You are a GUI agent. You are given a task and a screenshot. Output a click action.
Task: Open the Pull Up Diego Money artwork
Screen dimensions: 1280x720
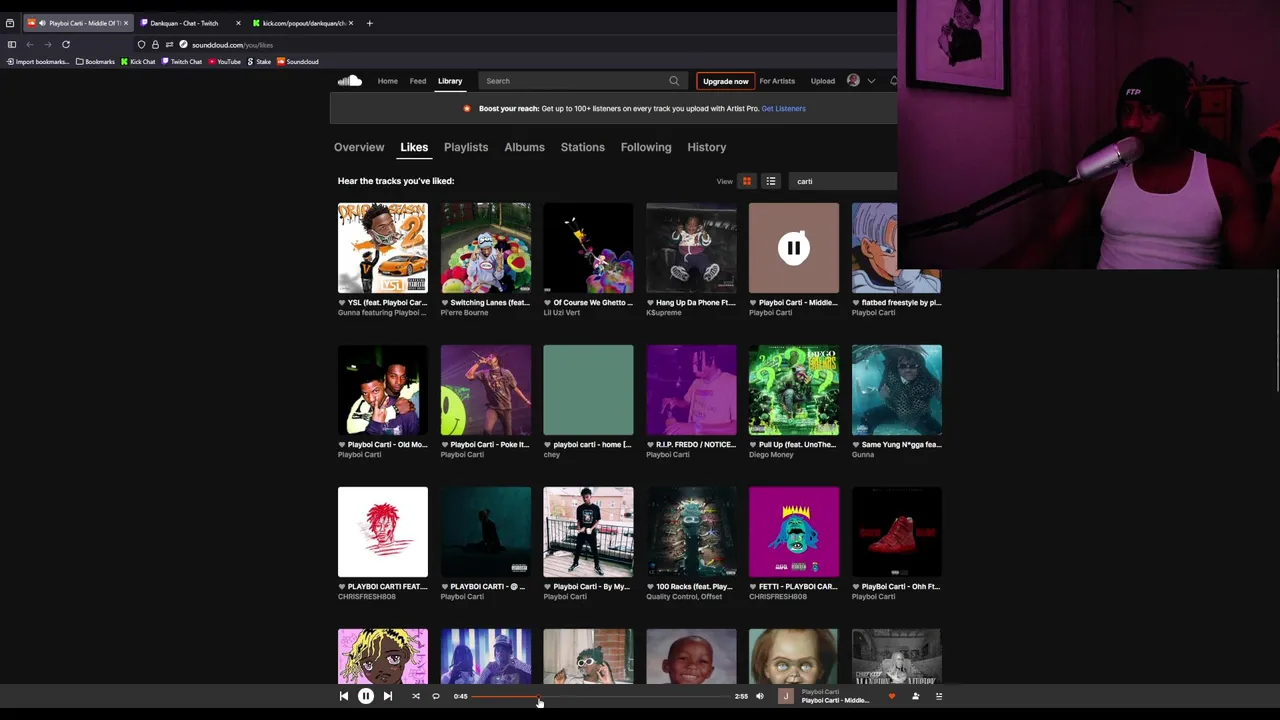point(794,390)
